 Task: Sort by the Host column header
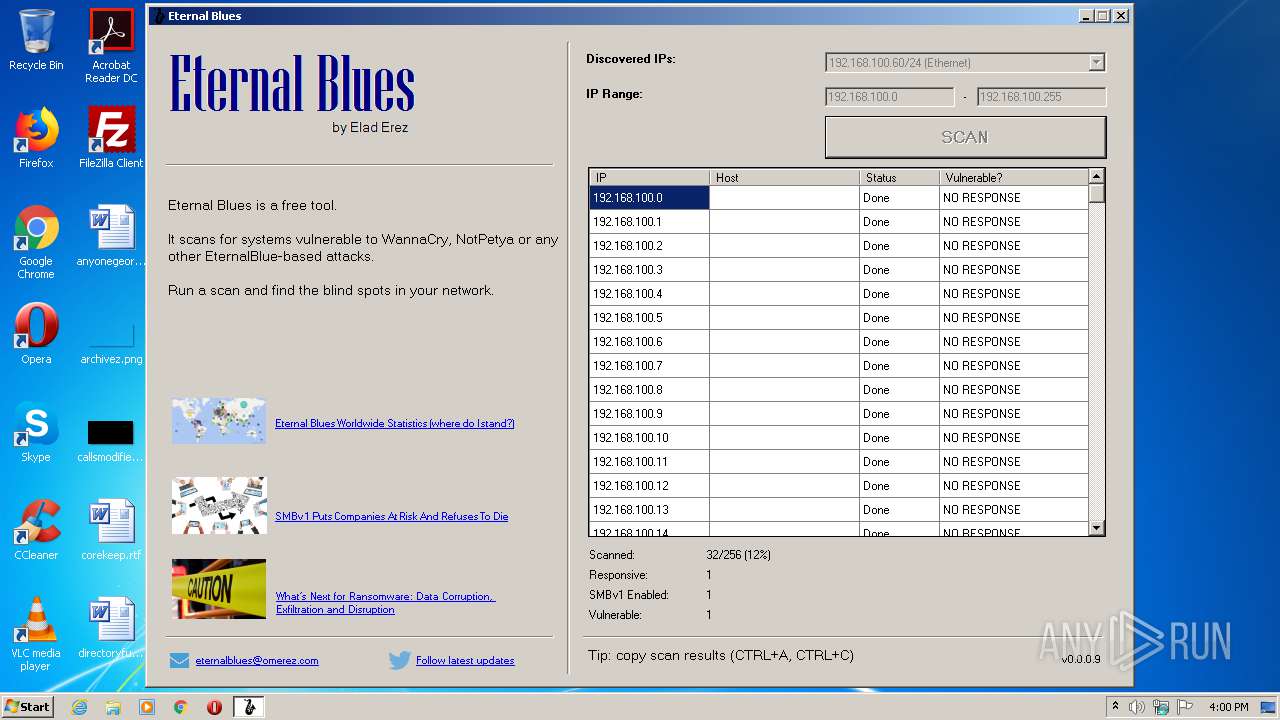click(784, 178)
